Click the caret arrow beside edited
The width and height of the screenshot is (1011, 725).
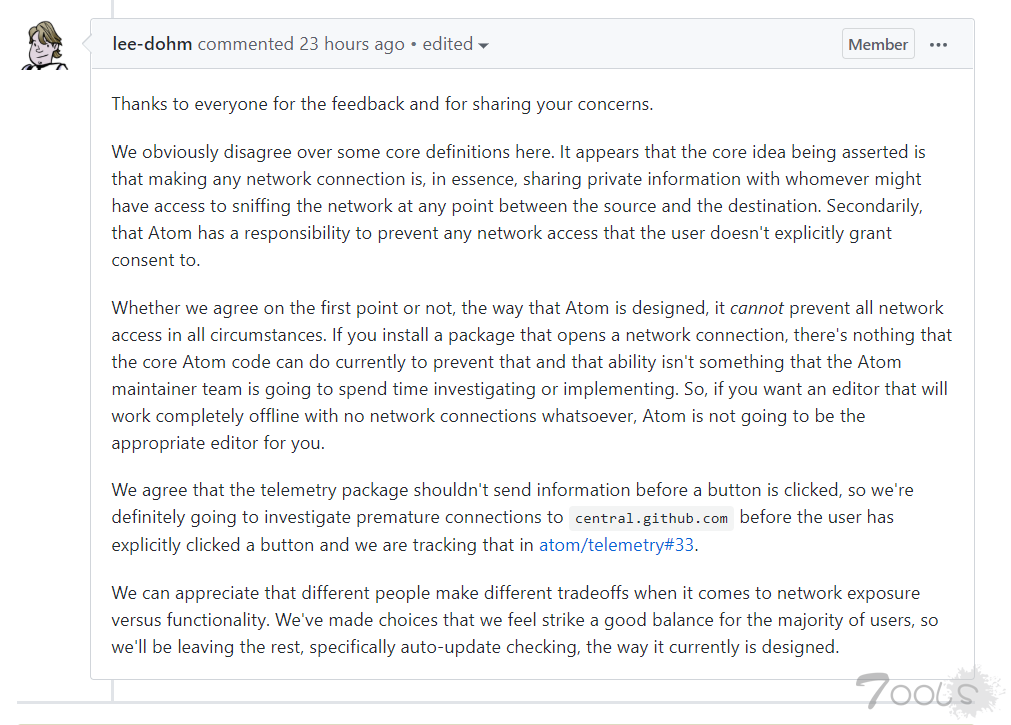(x=484, y=45)
